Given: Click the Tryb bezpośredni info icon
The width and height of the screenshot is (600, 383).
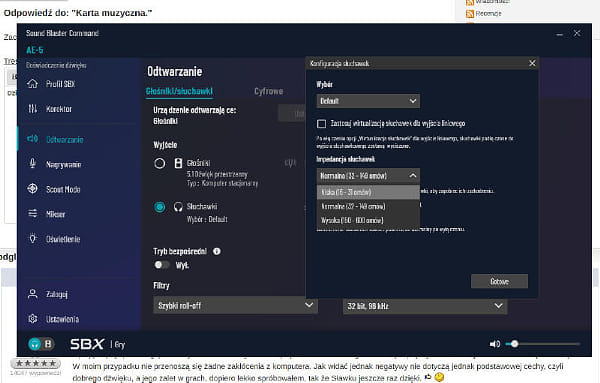Looking at the screenshot, I should coord(217,251).
